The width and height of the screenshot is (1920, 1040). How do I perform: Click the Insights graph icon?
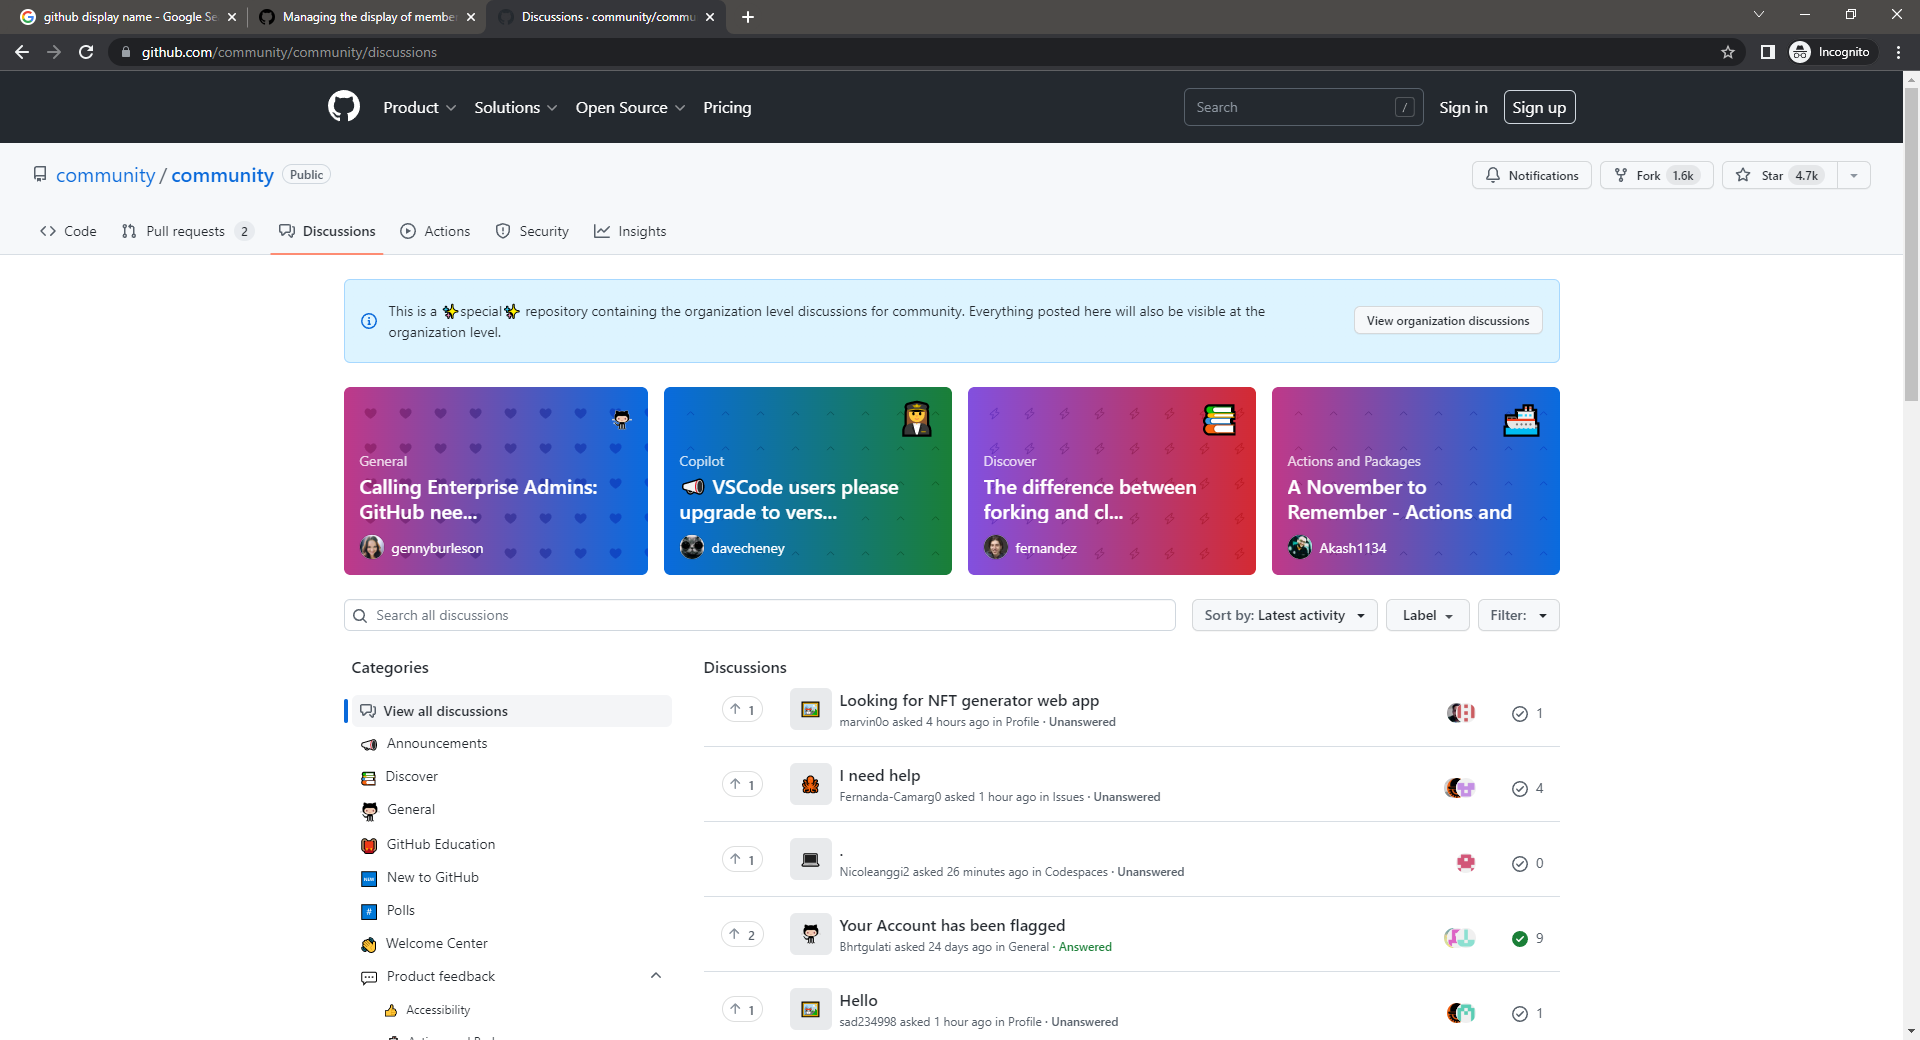[x=602, y=231]
